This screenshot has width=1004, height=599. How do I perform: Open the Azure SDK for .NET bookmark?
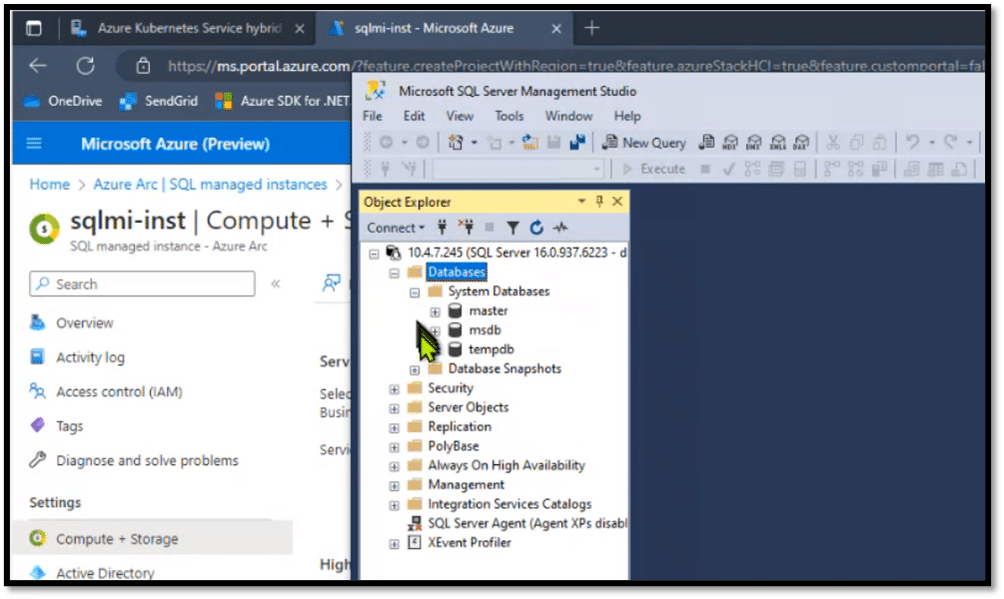coord(282,101)
